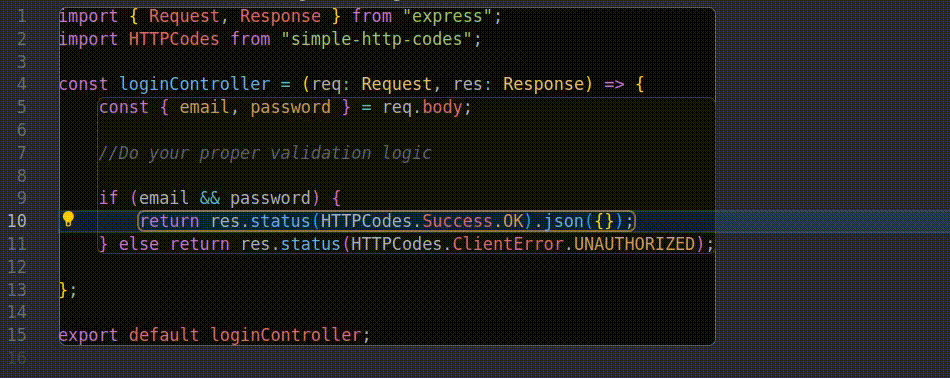Click loginController in the const declaration
This screenshot has height=378, width=950.
pyautogui.click(x=194, y=84)
